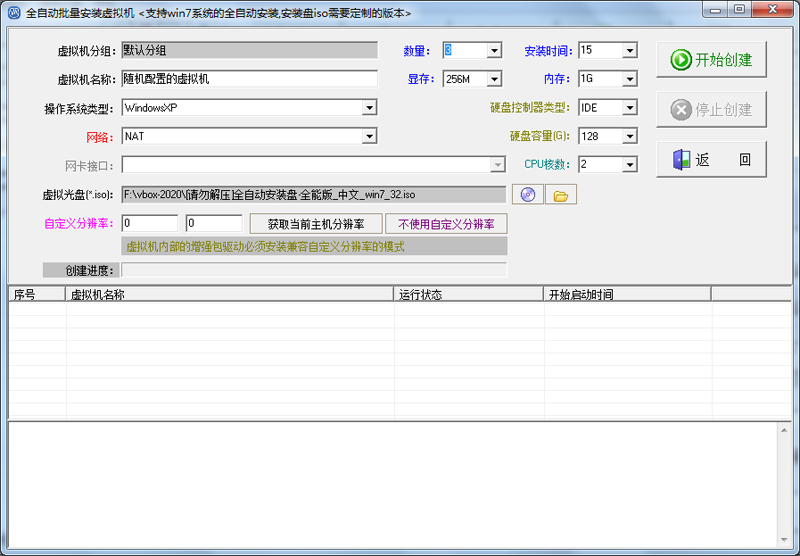Click the 网络 red label

[99, 137]
